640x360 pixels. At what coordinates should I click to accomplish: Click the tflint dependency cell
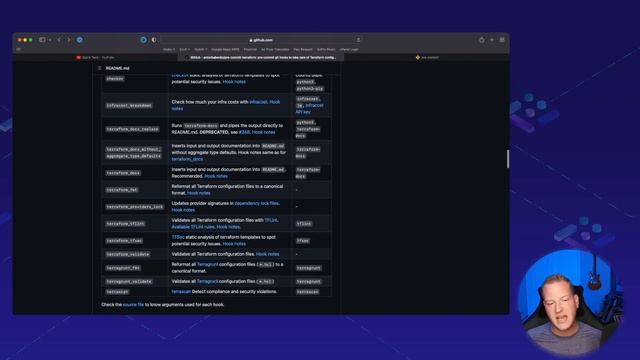[x=304, y=224]
